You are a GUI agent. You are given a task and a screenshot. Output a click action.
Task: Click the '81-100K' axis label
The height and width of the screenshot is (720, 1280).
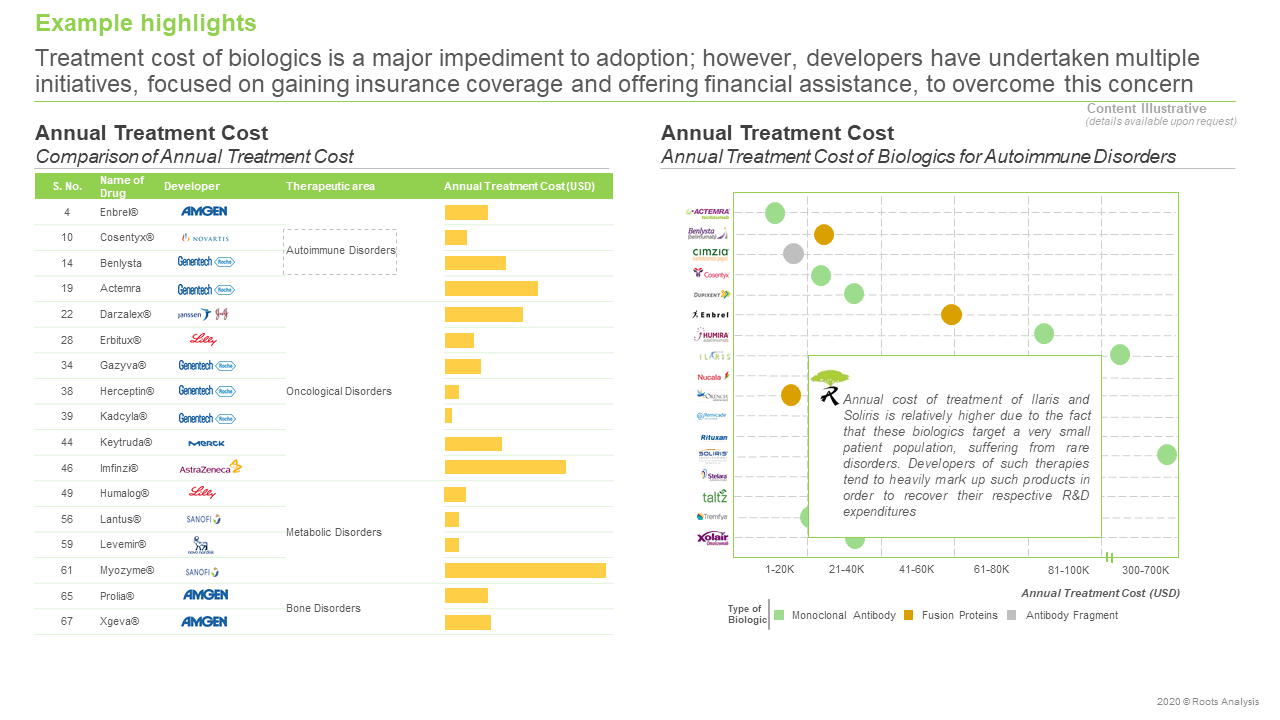coord(1069,570)
